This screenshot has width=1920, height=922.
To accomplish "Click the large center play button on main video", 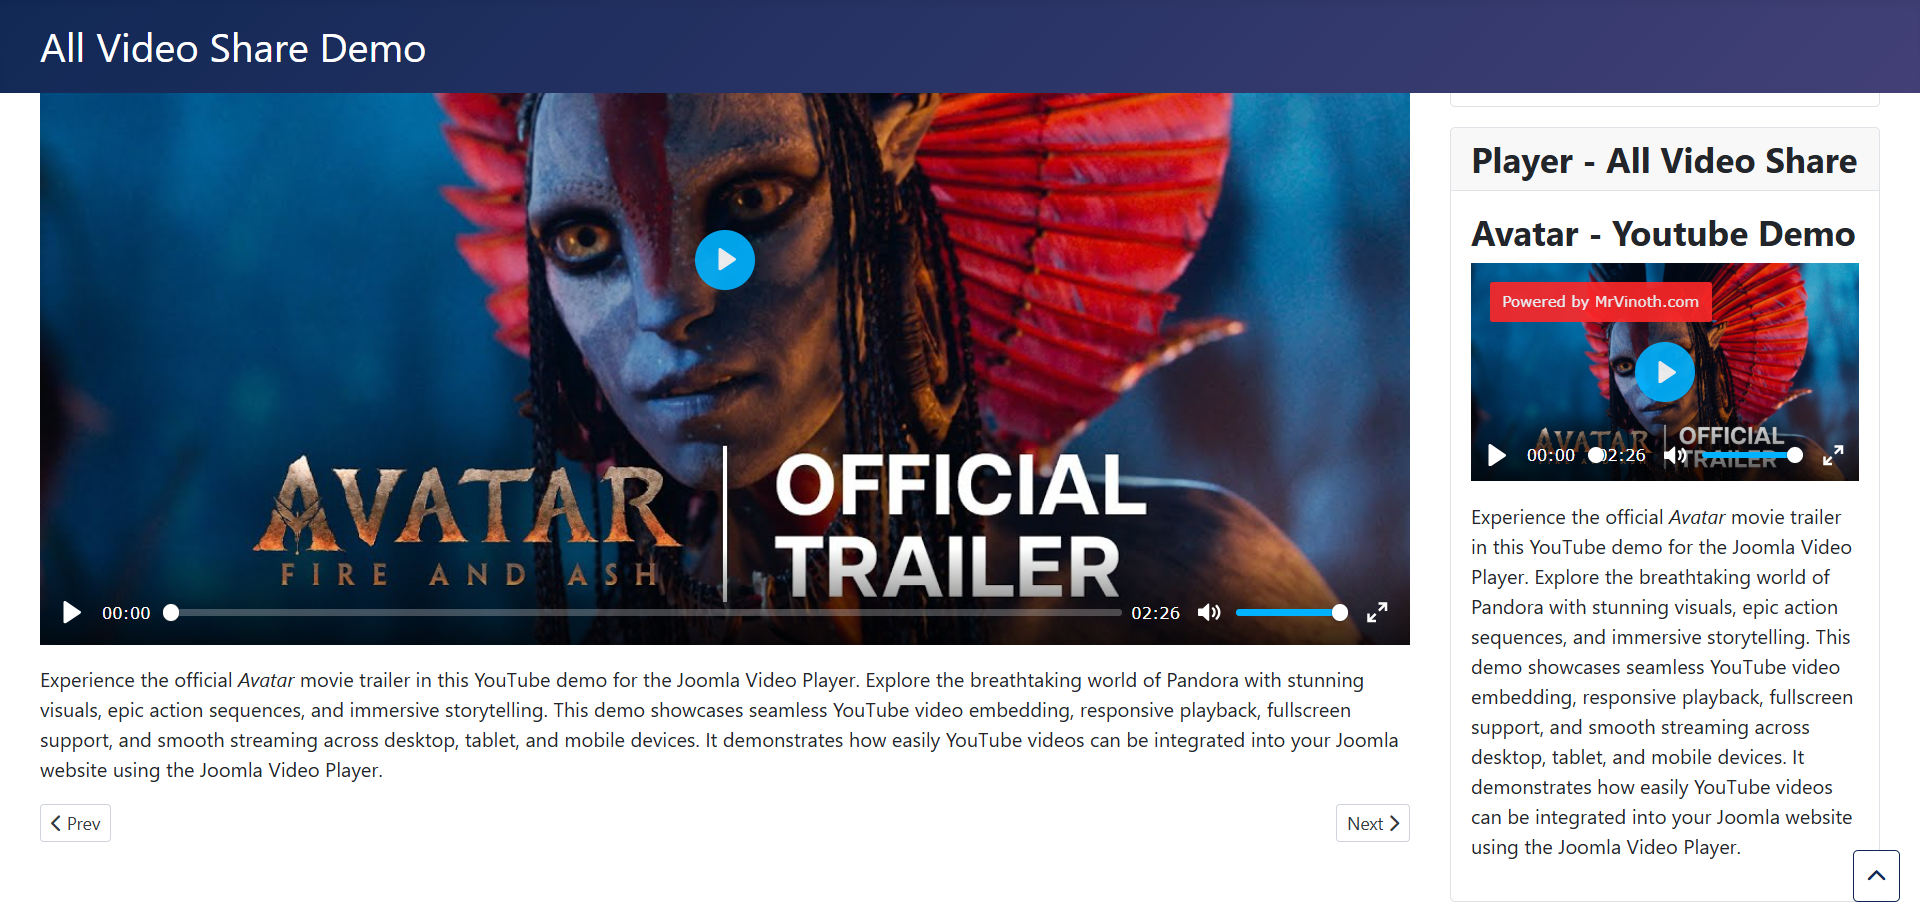I will [725, 260].
